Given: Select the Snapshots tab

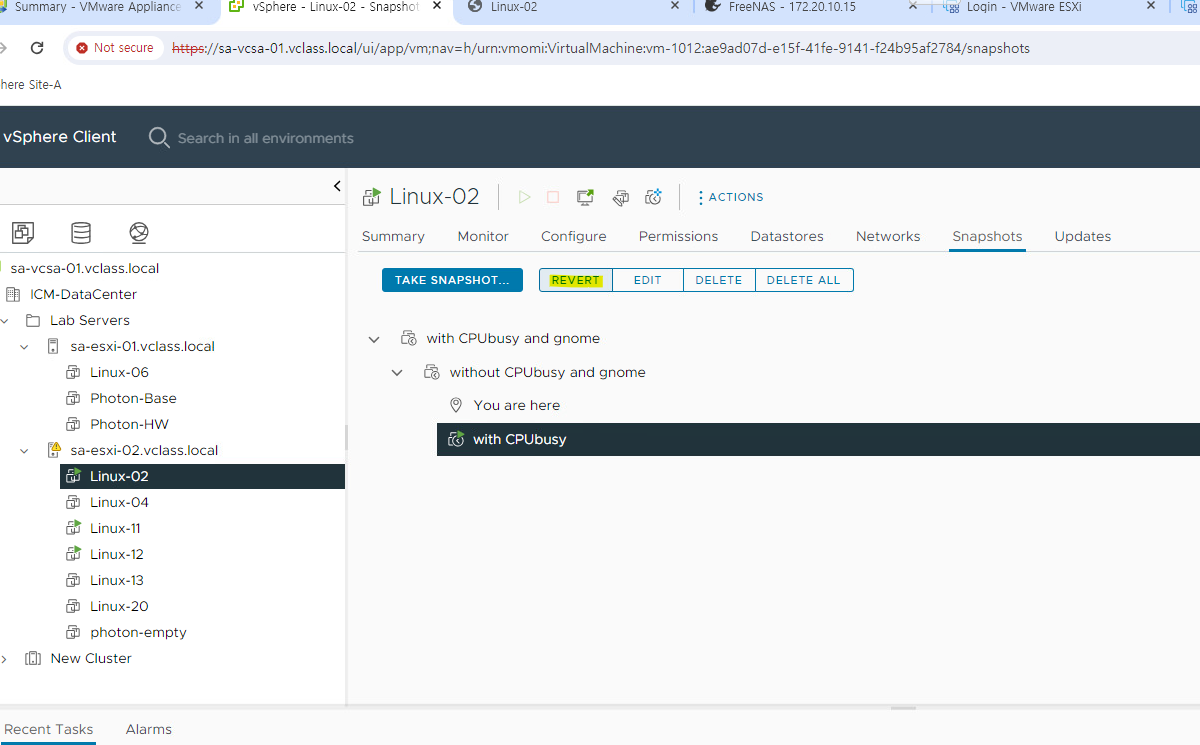Looking at the screenshot, I should pyautogui.click(x=987, y=236).
